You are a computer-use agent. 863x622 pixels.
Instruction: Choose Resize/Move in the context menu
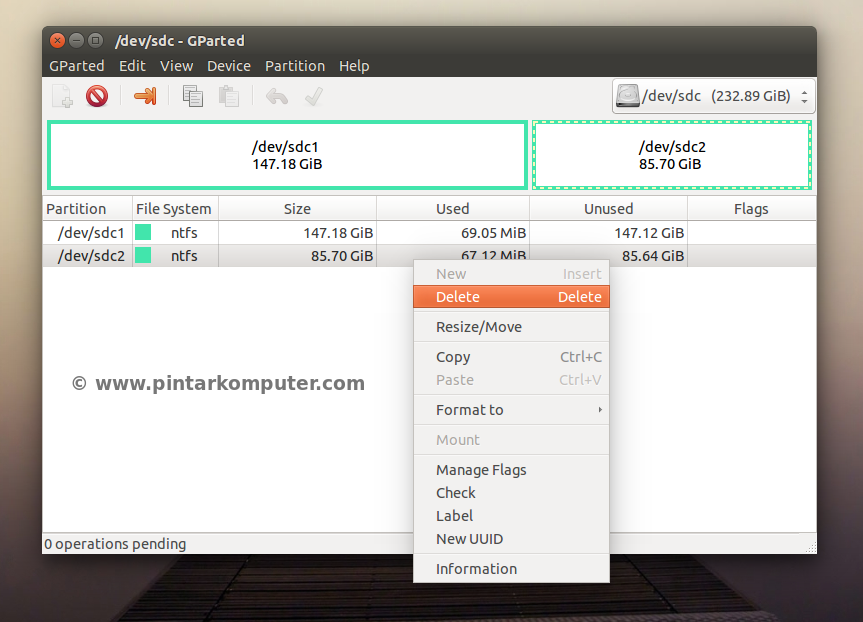(x=511, y=327)
